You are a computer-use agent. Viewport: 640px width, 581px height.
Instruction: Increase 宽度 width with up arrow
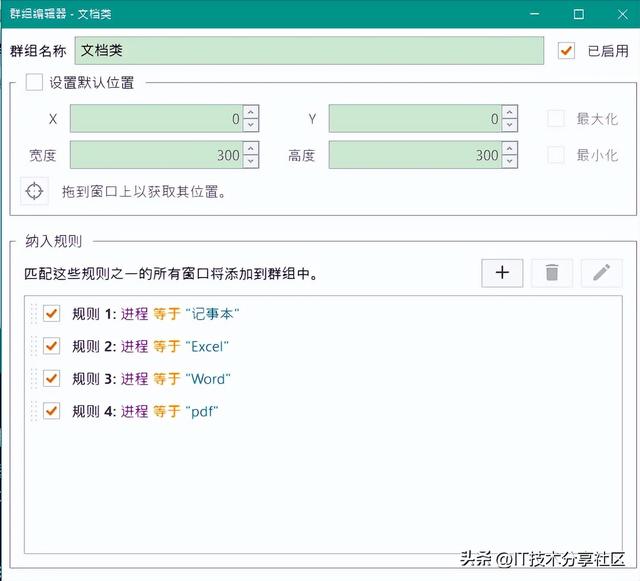251,149
